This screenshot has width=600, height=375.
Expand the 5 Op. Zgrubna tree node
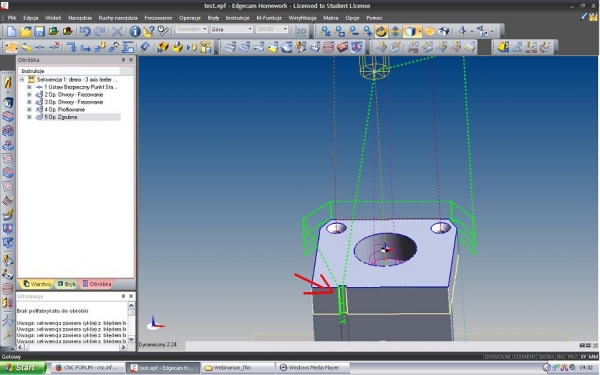tap(29, 117)
